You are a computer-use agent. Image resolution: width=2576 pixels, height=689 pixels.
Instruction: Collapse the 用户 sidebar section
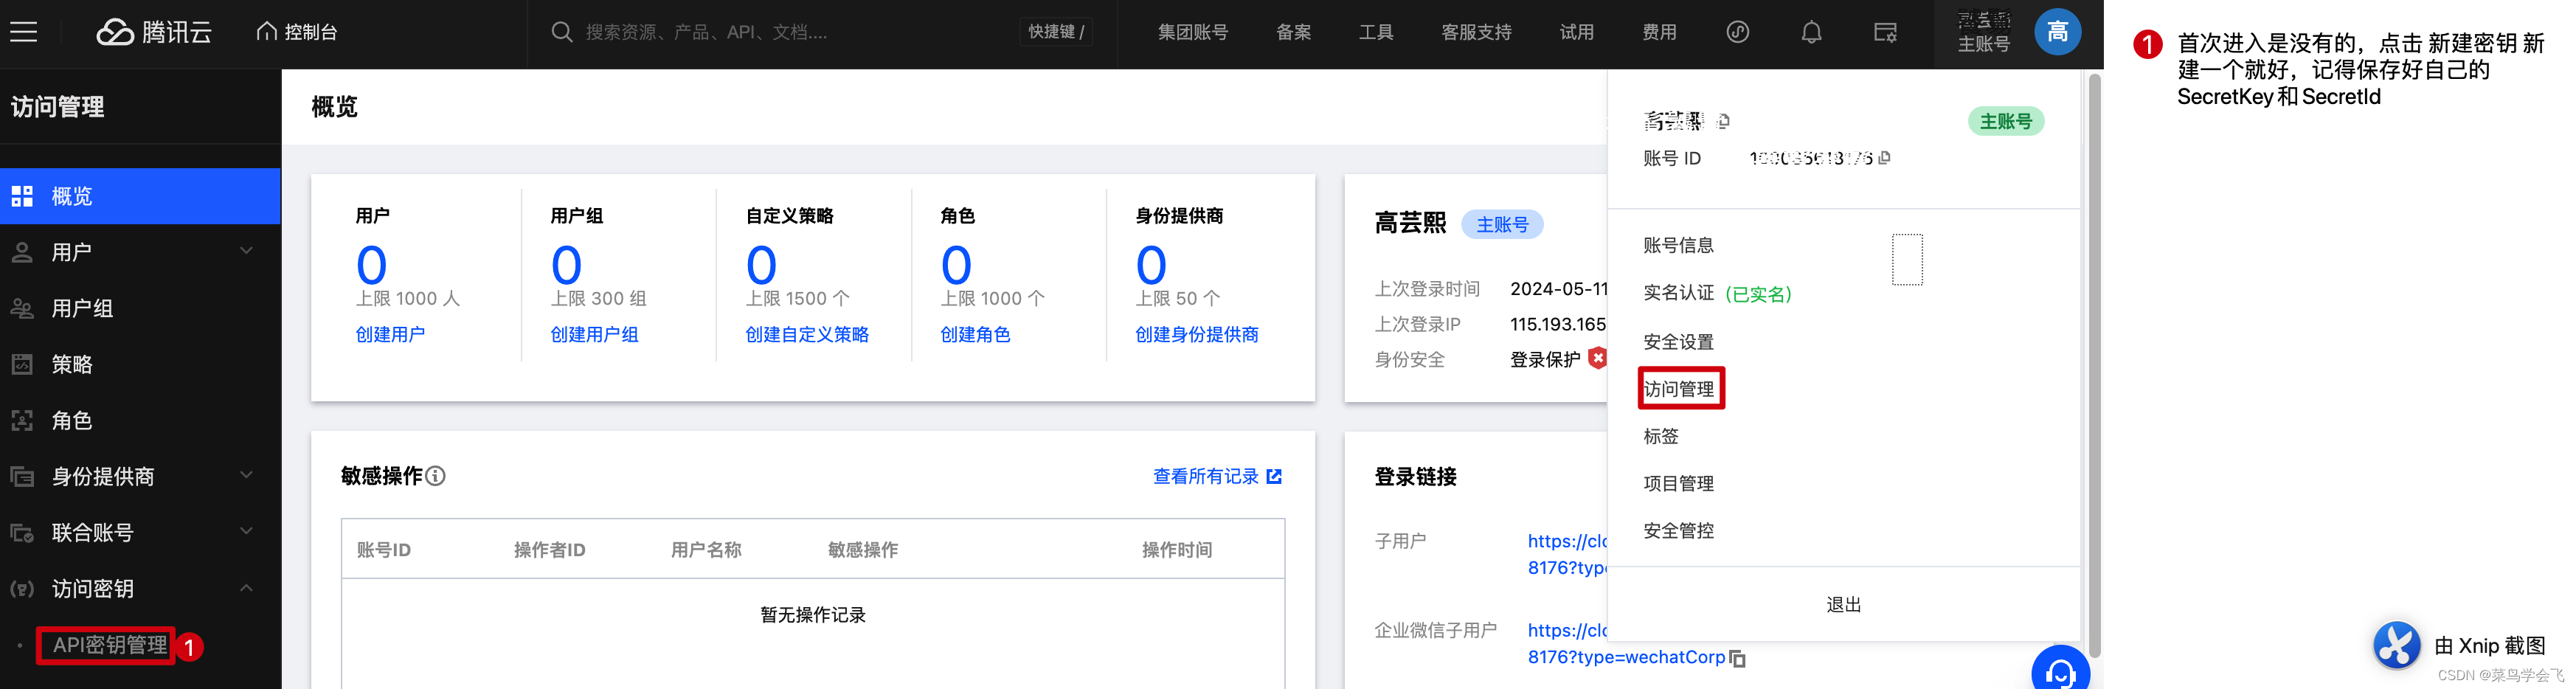(246, 251)
